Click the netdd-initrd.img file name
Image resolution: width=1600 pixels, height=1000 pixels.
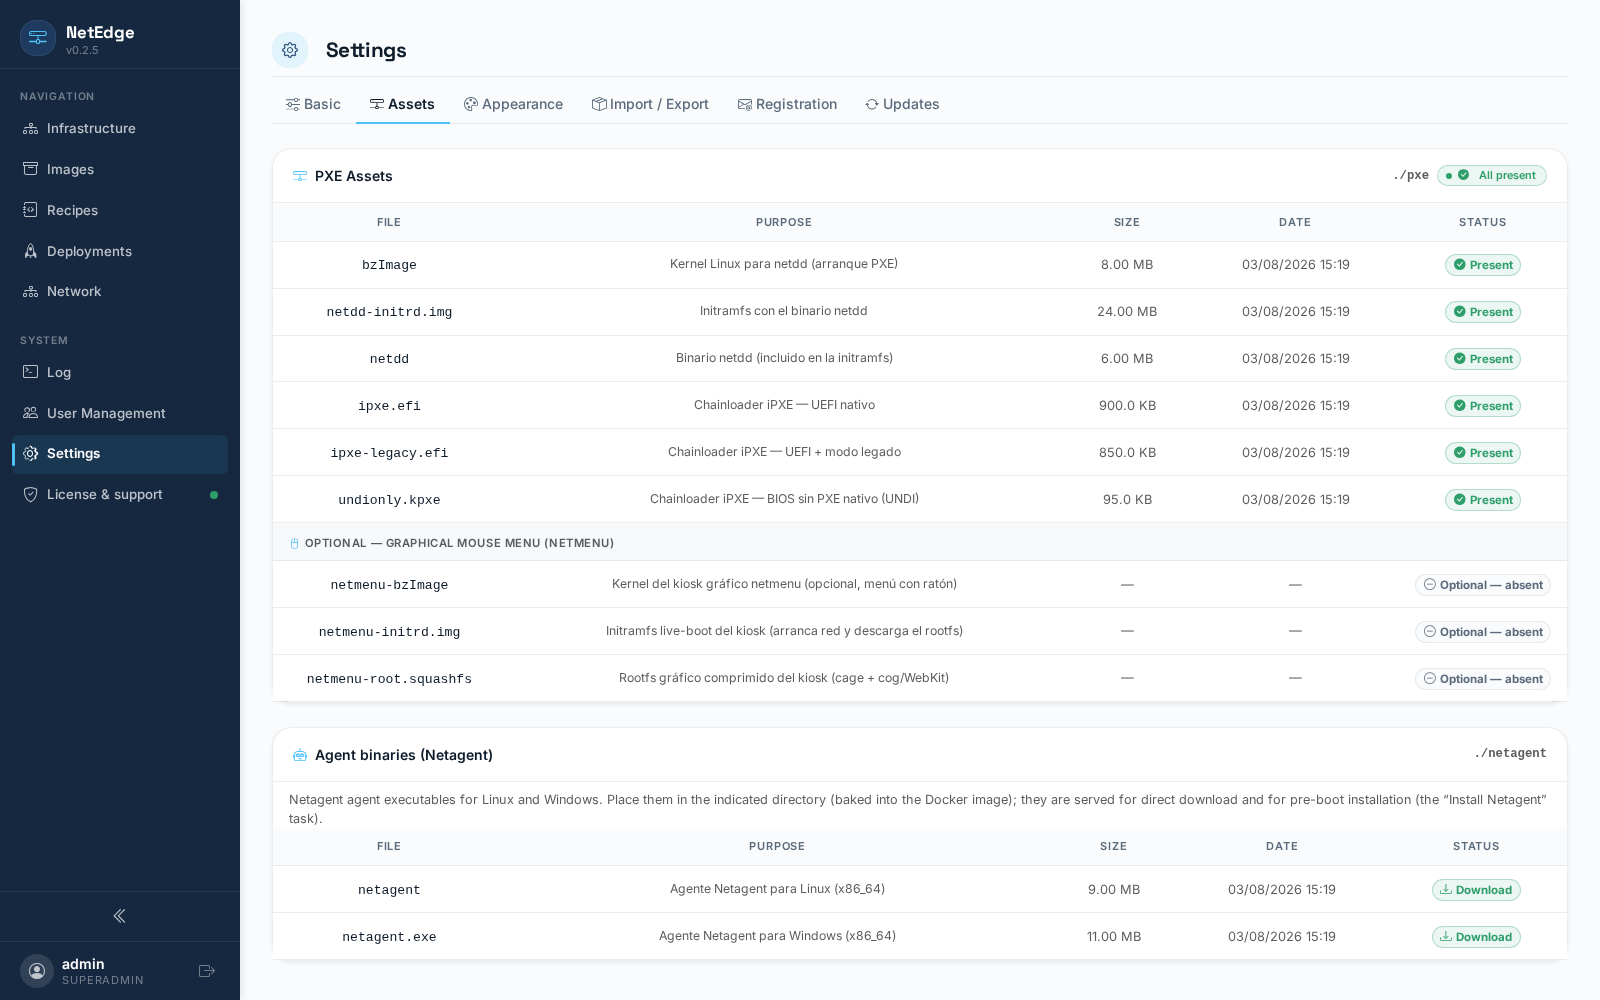coord(389,312)
